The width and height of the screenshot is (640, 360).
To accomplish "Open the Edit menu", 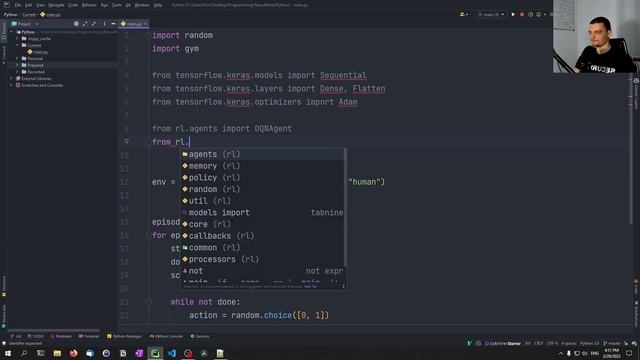I will point(29,5).
